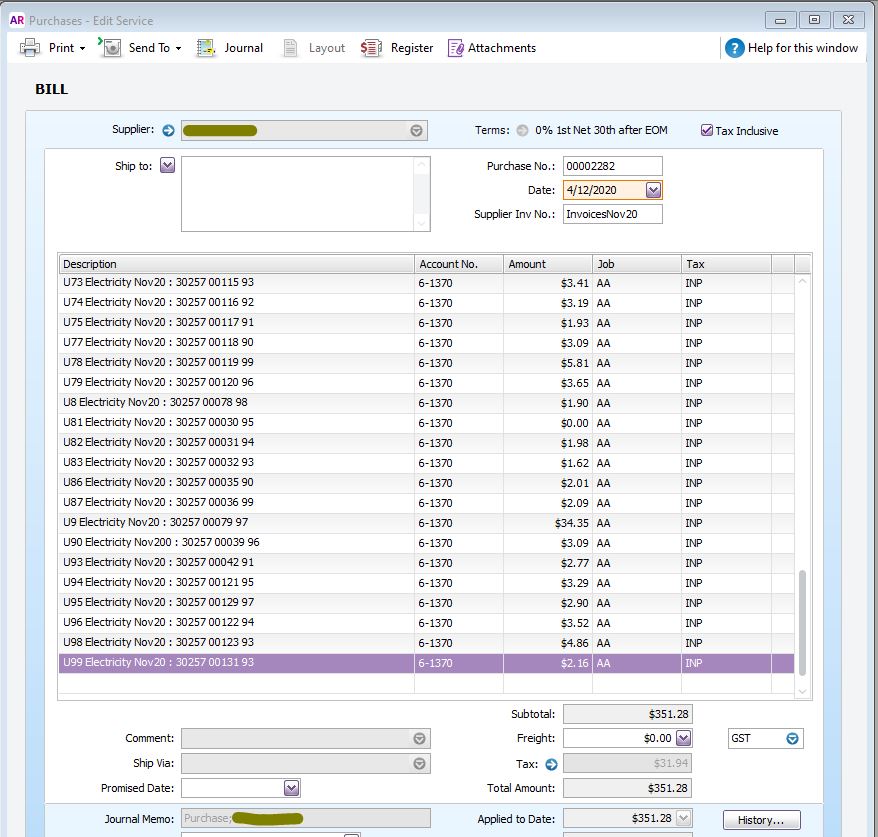878x837 pixels.
Task: Select the U90 Electricity Nov200 description row
Action: (x=236, y=543)
